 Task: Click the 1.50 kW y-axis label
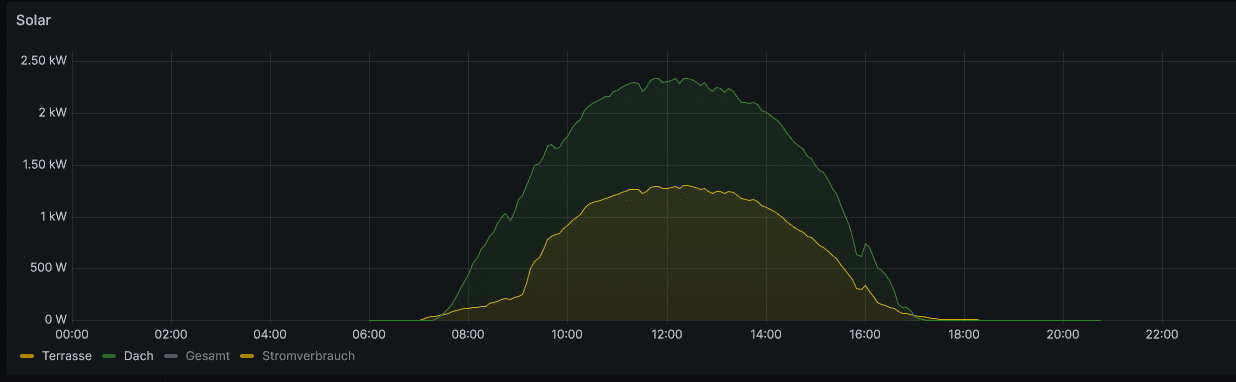pyautogui.click(x=43, y=165)
